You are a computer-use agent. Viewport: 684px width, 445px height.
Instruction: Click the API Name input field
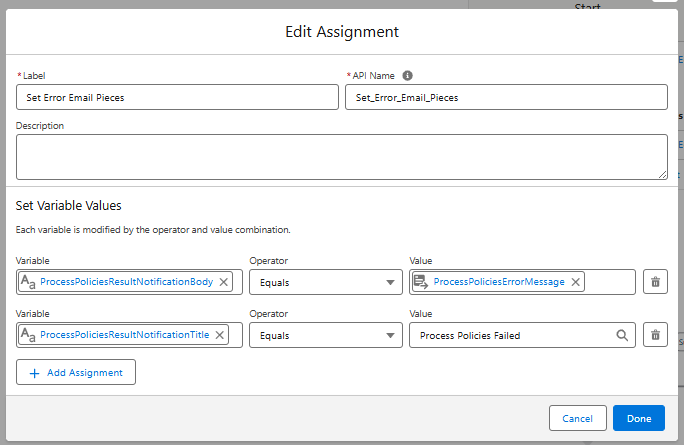tap(505, 97)
